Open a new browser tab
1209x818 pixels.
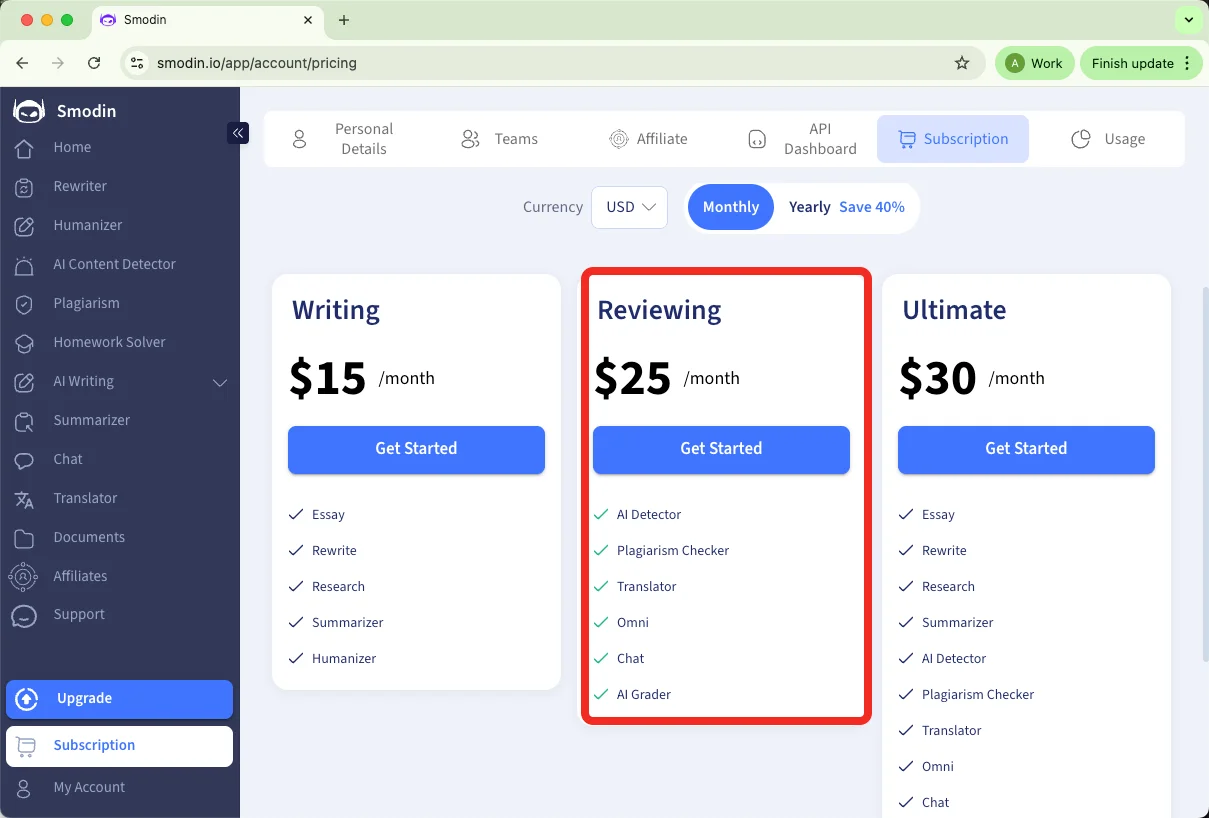[344, 20]
